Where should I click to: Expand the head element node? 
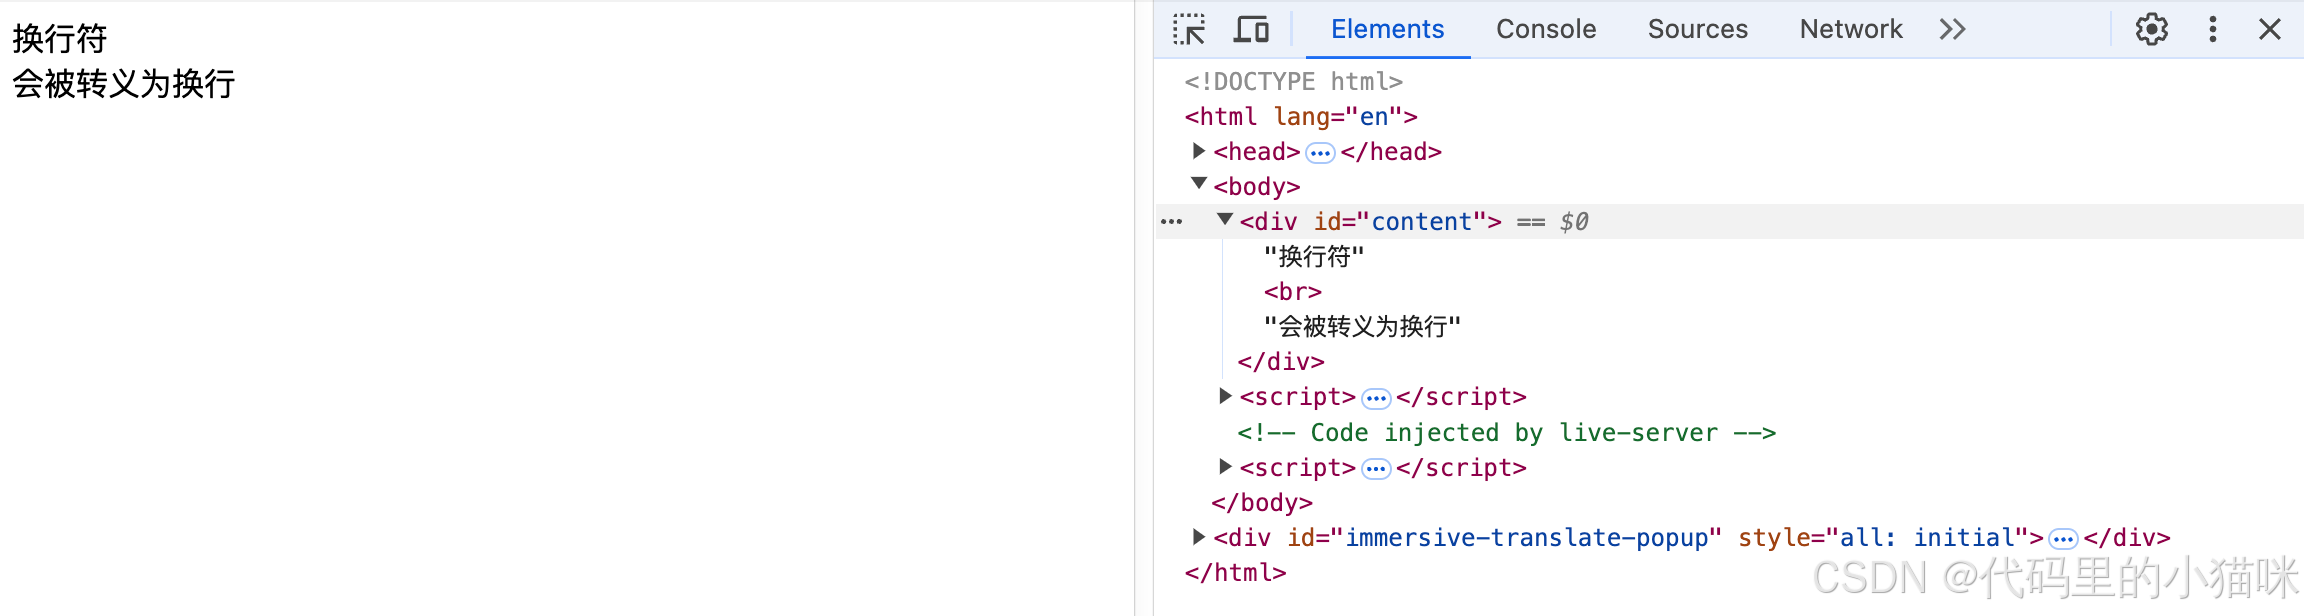[1199, 151]
